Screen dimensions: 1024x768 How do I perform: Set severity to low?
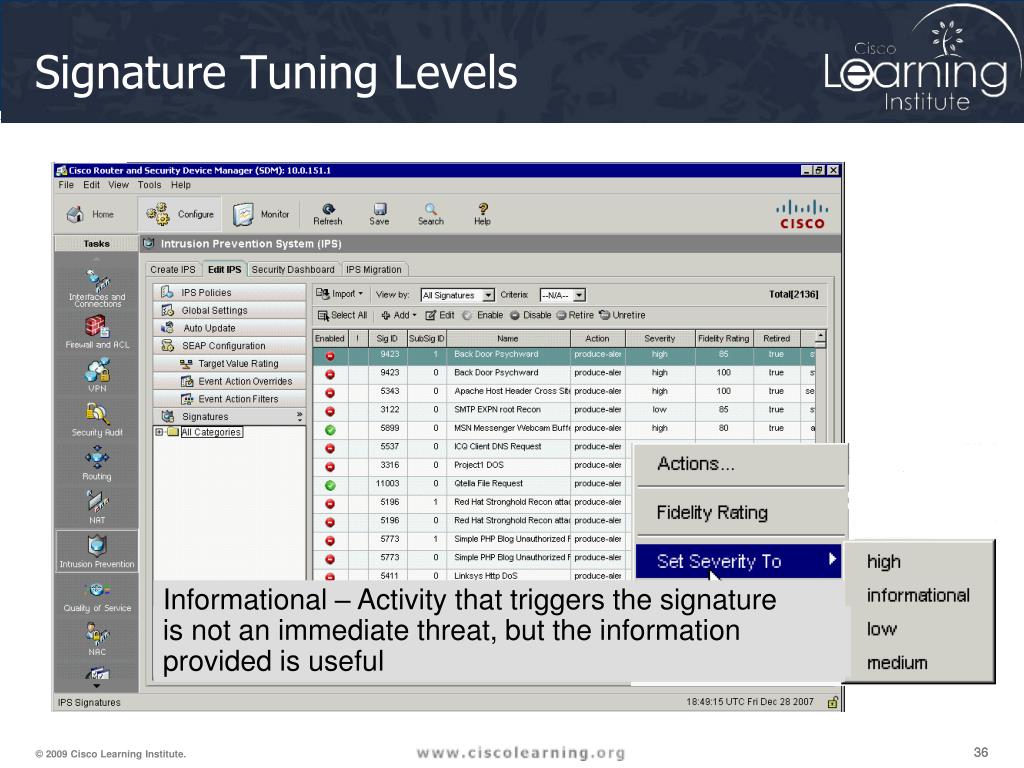tap(882, 630)
